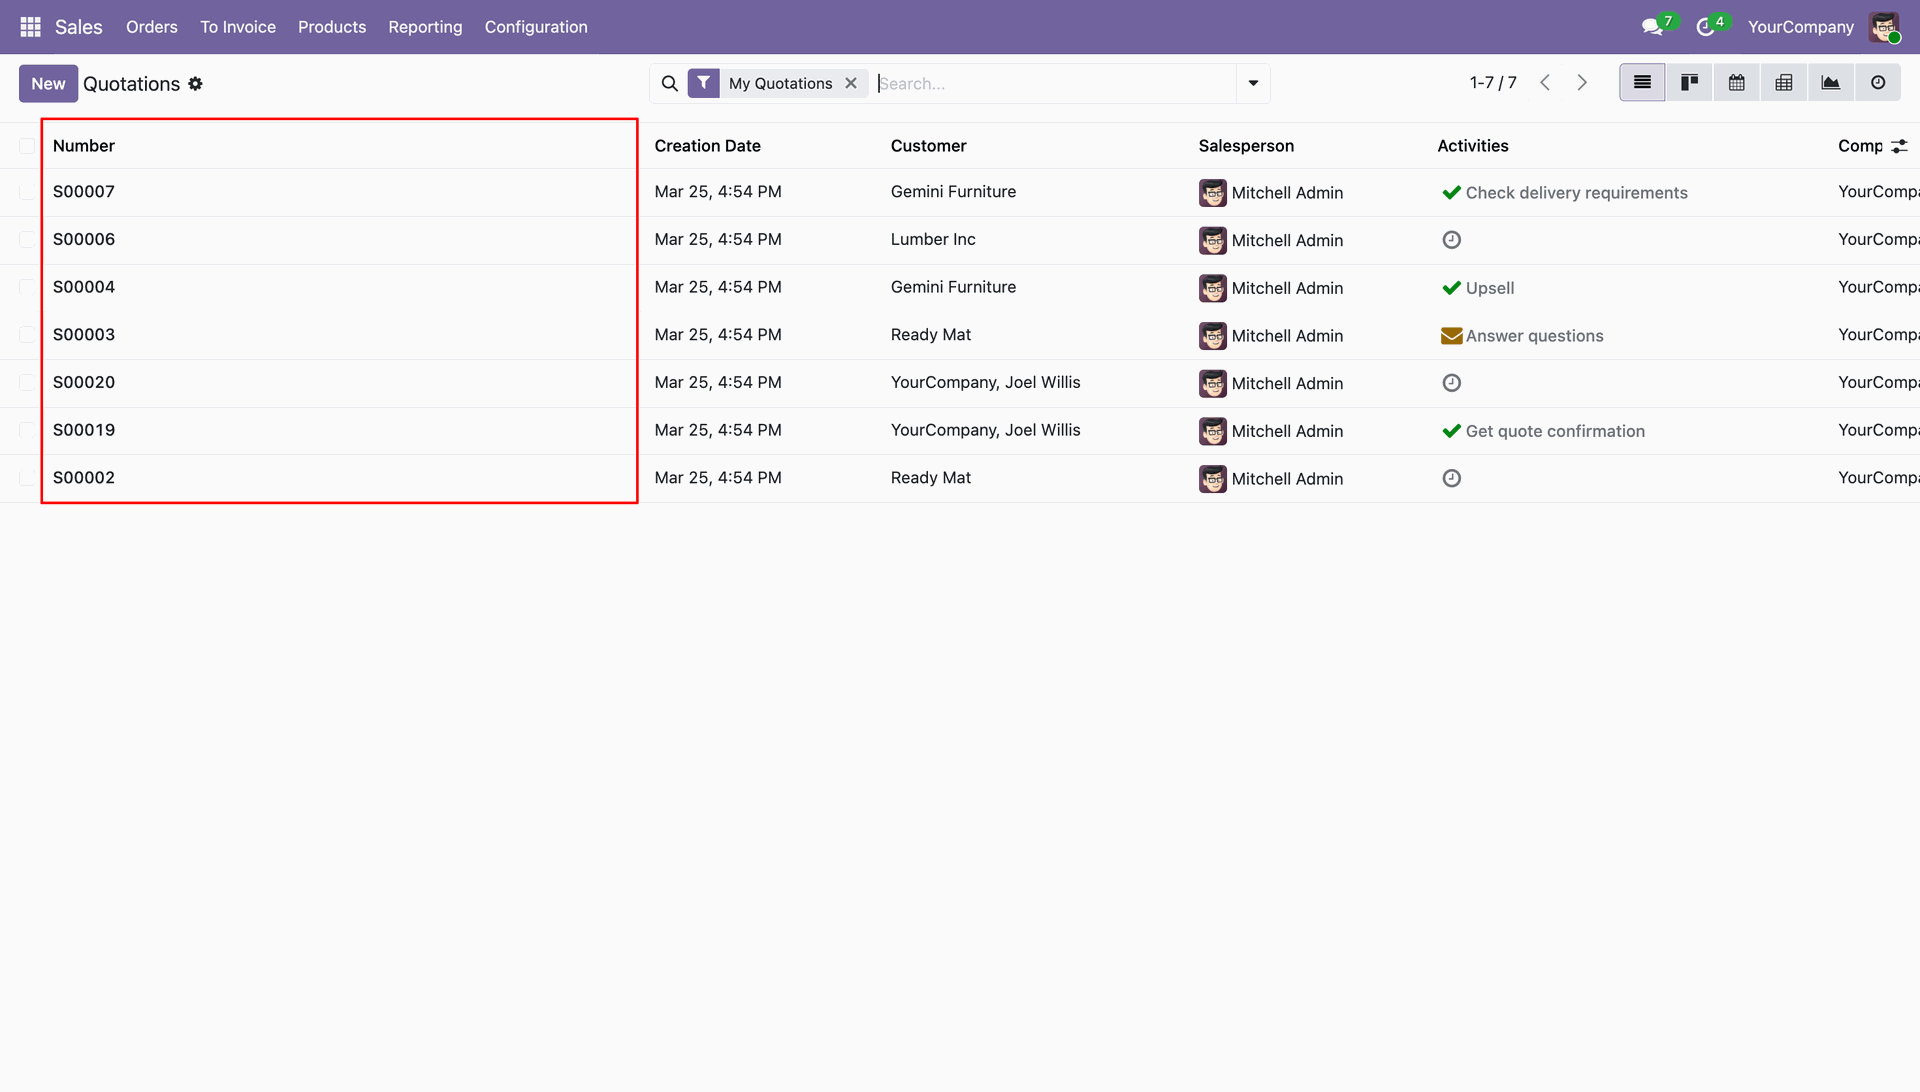This screenshot has height=1092, width=1920.
Task: Click the New quotation button
Action: pyautogui.click(x=48, y=84)
